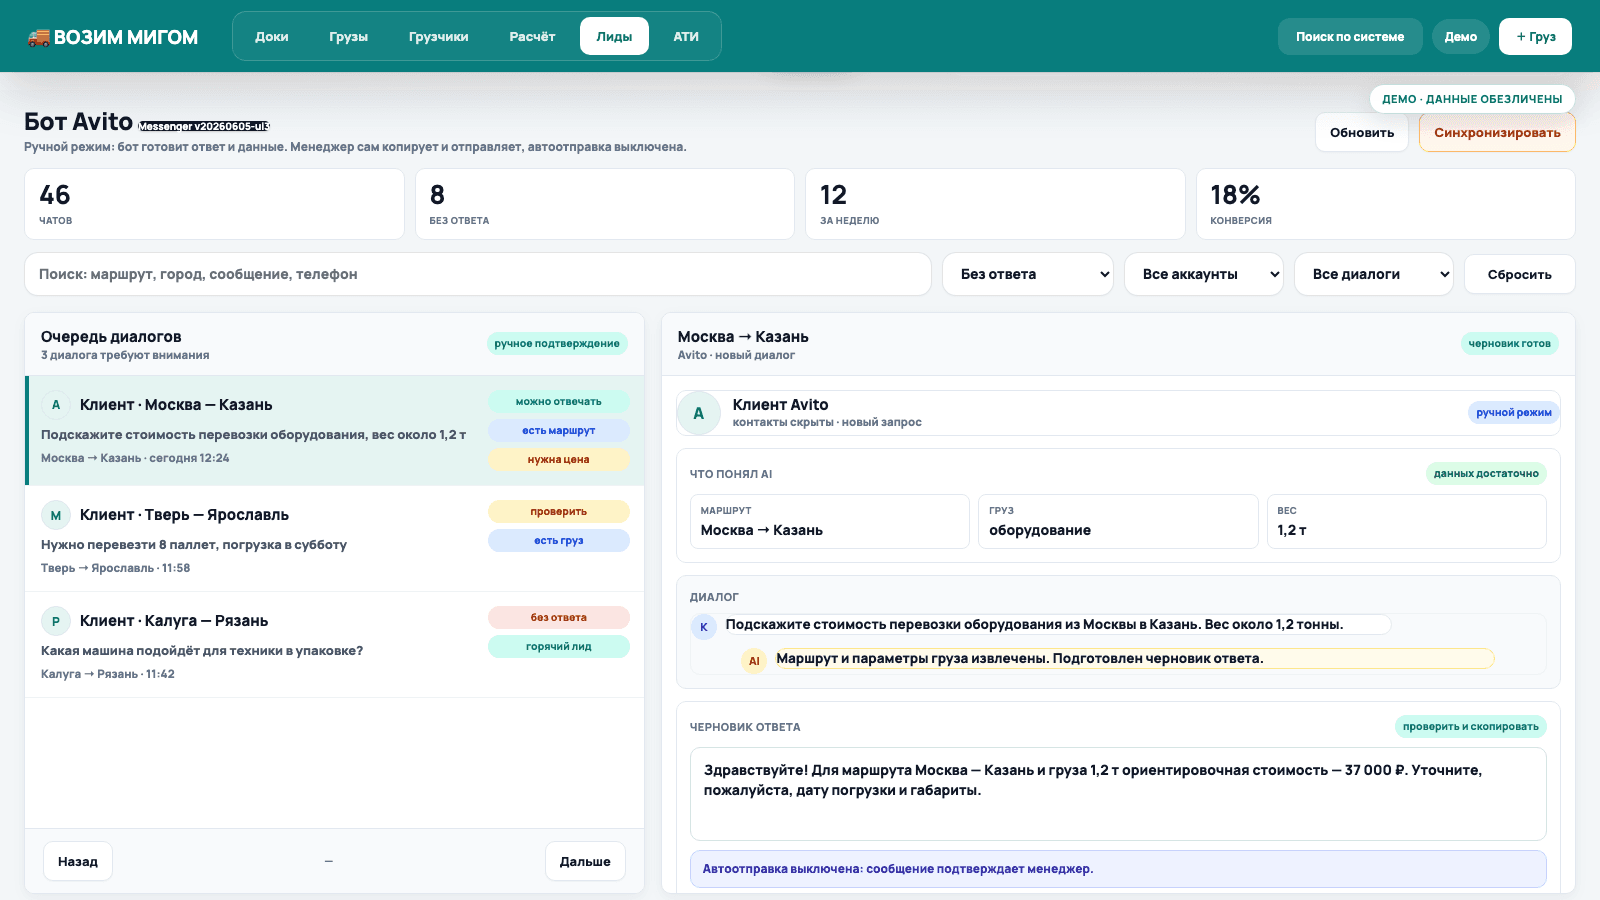
Task: Click the draft reply text area
Action: pyautogui.click(x=1118, y=794)
